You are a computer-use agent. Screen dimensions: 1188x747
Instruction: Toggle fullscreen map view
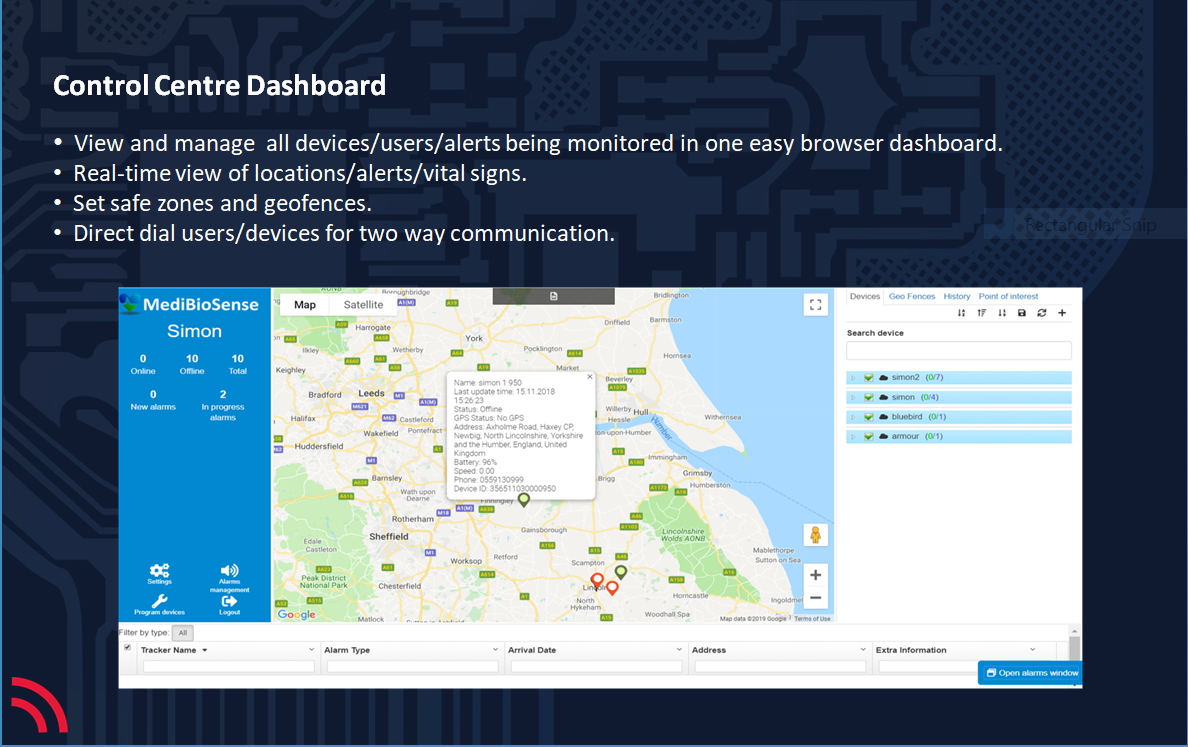816,305
